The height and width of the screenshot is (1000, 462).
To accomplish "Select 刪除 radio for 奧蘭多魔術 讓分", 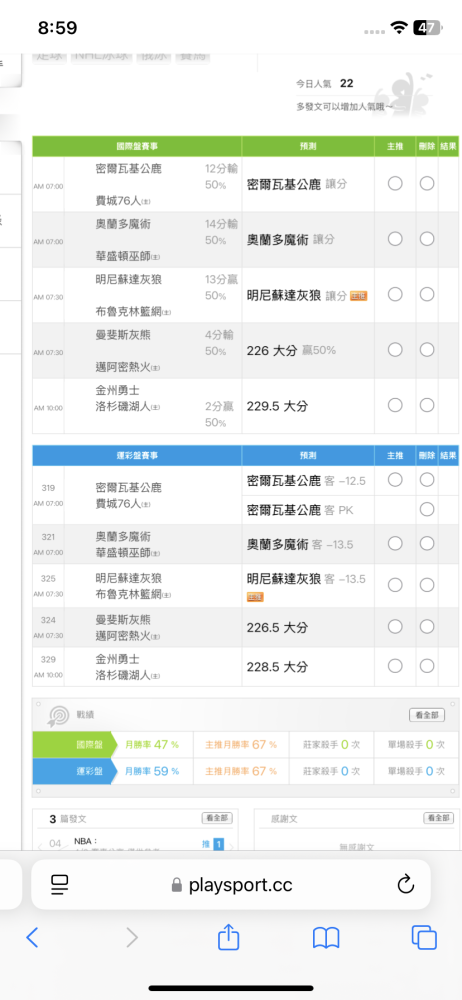I will tap(427, 239).
